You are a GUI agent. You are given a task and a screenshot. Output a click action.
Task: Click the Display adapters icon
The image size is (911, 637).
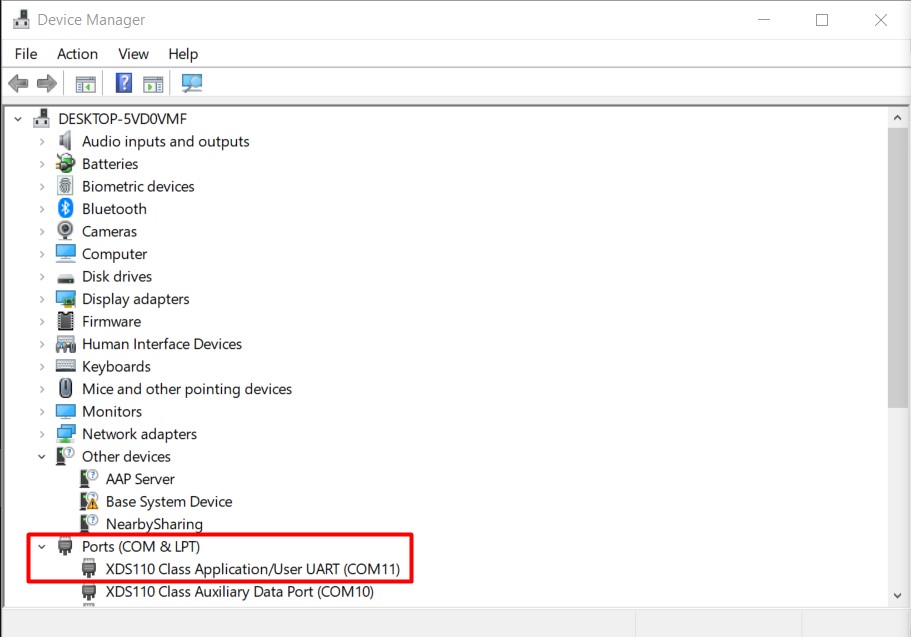click(x=66, y=299)
